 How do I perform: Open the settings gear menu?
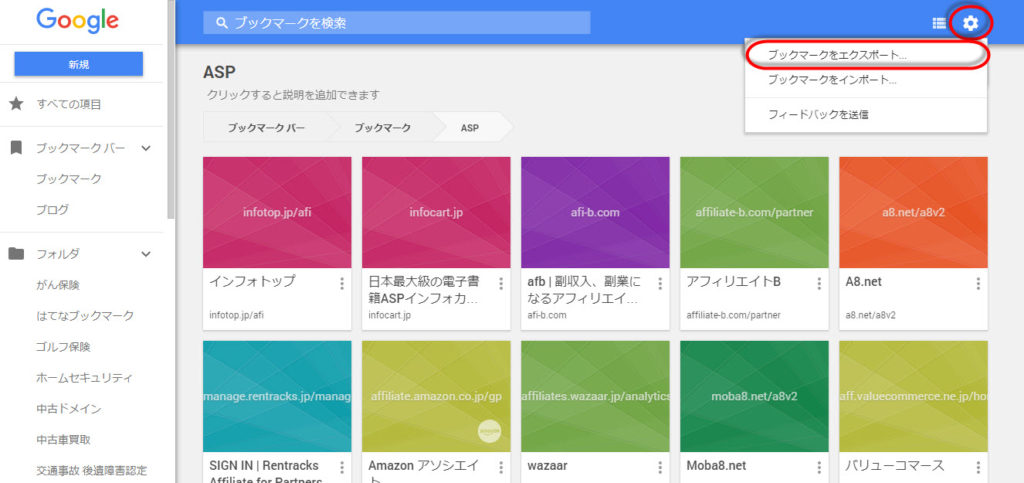pyautogui.click(x=970, y=23)
